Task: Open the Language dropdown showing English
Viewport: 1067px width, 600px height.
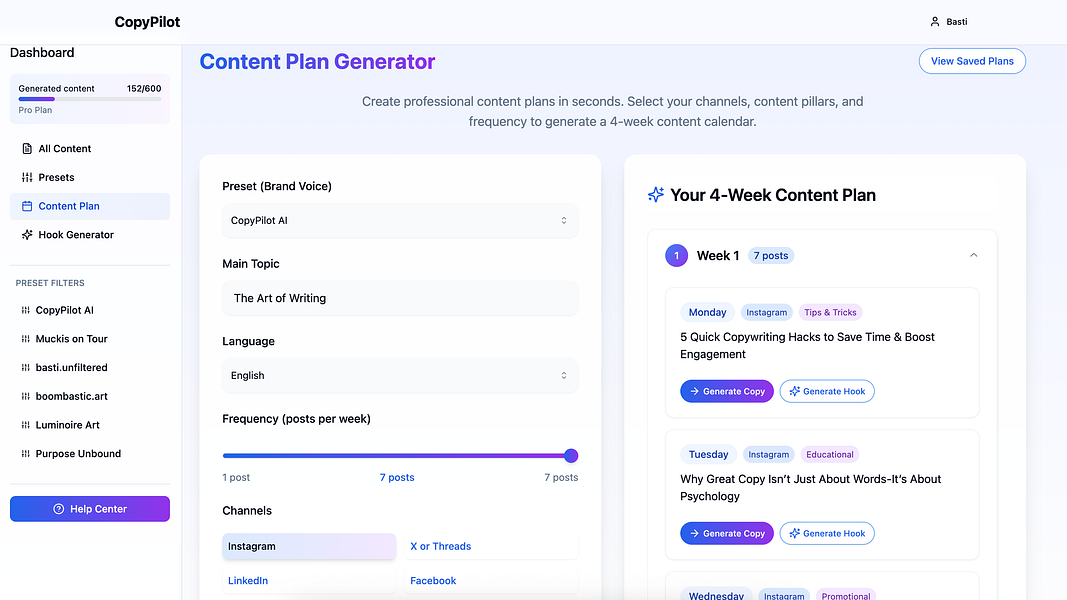Action: click(x=400, y=376)
